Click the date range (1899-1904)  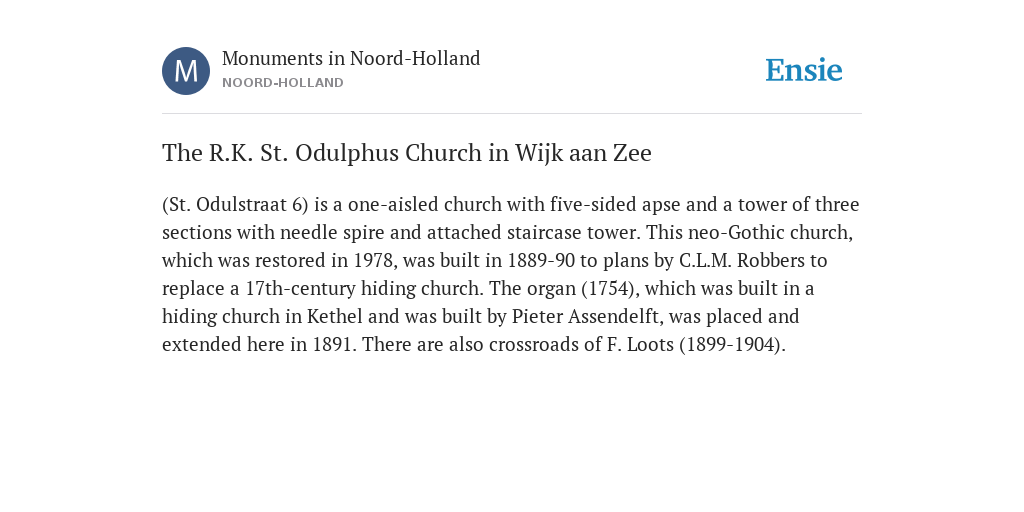pos(732,345)
